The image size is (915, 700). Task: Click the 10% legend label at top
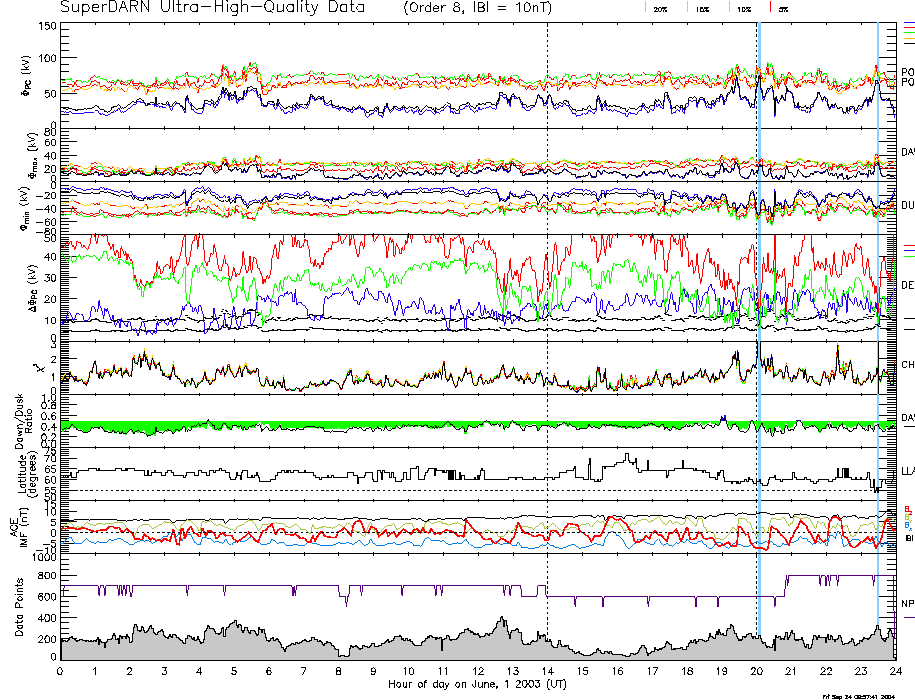pyautogui.click(x=743, y=9)
